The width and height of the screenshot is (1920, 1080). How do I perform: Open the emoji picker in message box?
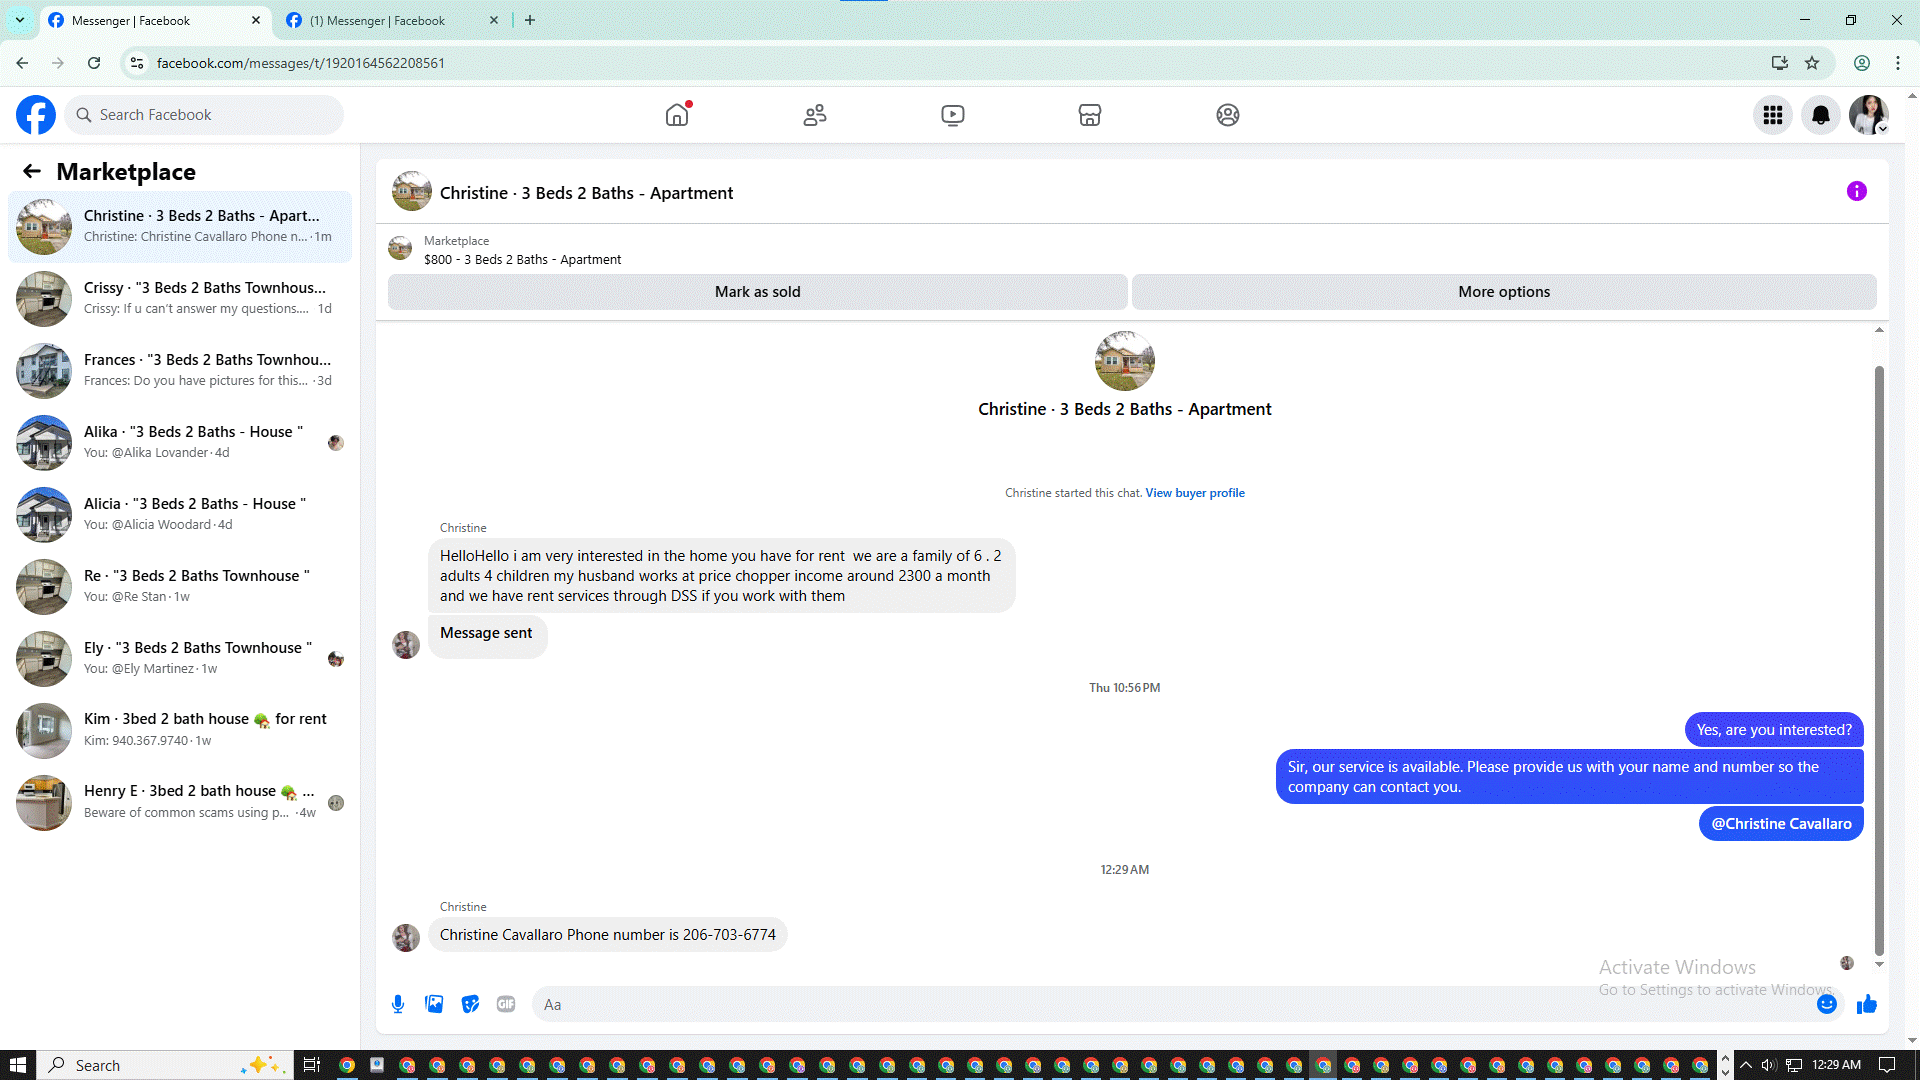(x=1827, y=1004)
